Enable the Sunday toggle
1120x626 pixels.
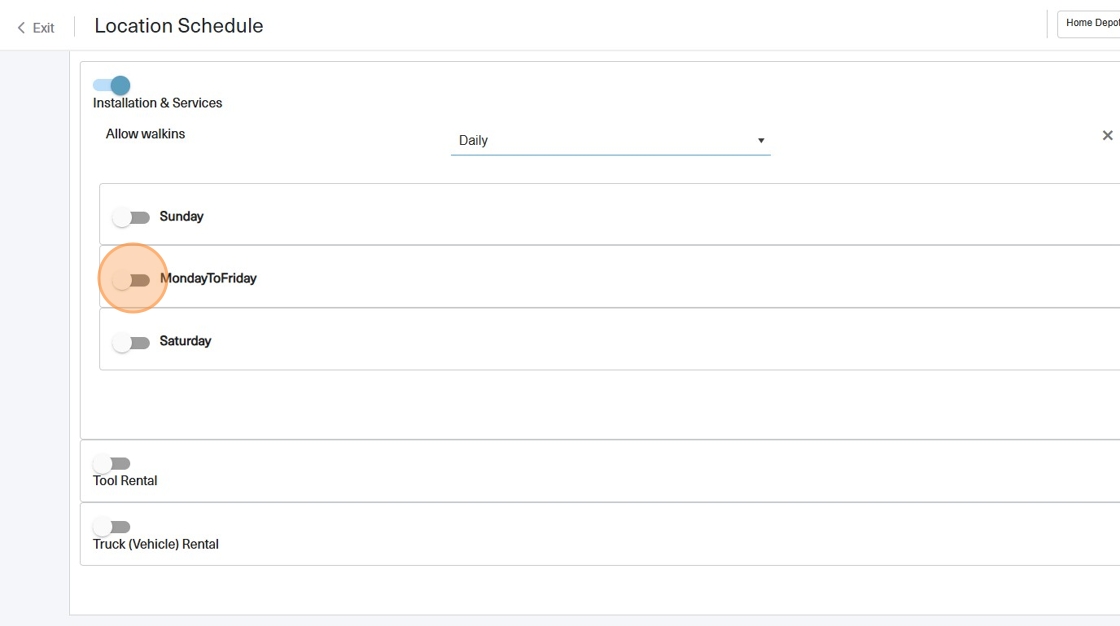131,217
